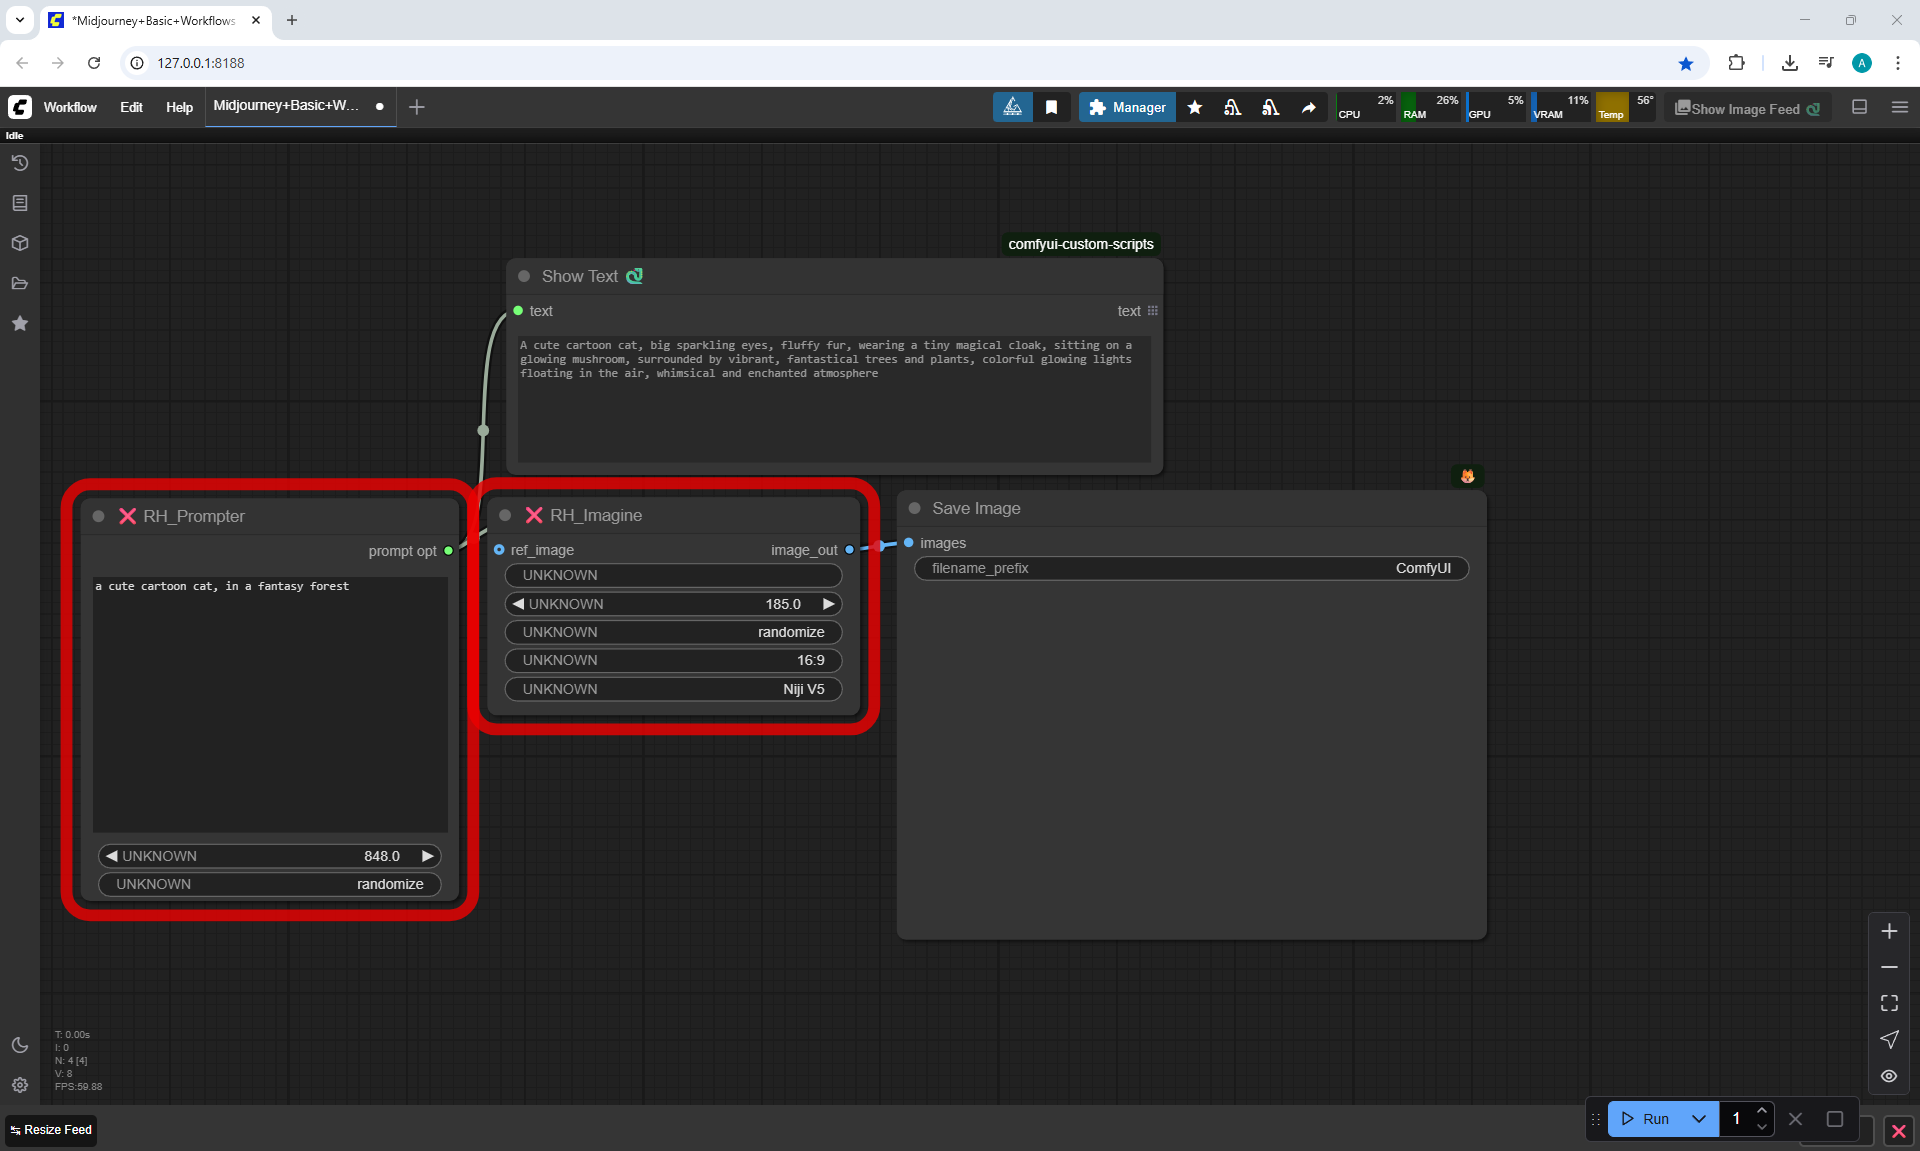Toggle dark theme moon icon
The width and height of the screenshot is (1920, 1151).
point(20,1045)
